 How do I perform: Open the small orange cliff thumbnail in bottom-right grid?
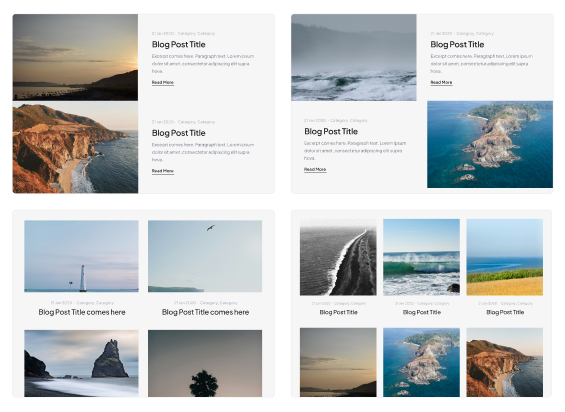pyautogui.click(x=504, y=362)
